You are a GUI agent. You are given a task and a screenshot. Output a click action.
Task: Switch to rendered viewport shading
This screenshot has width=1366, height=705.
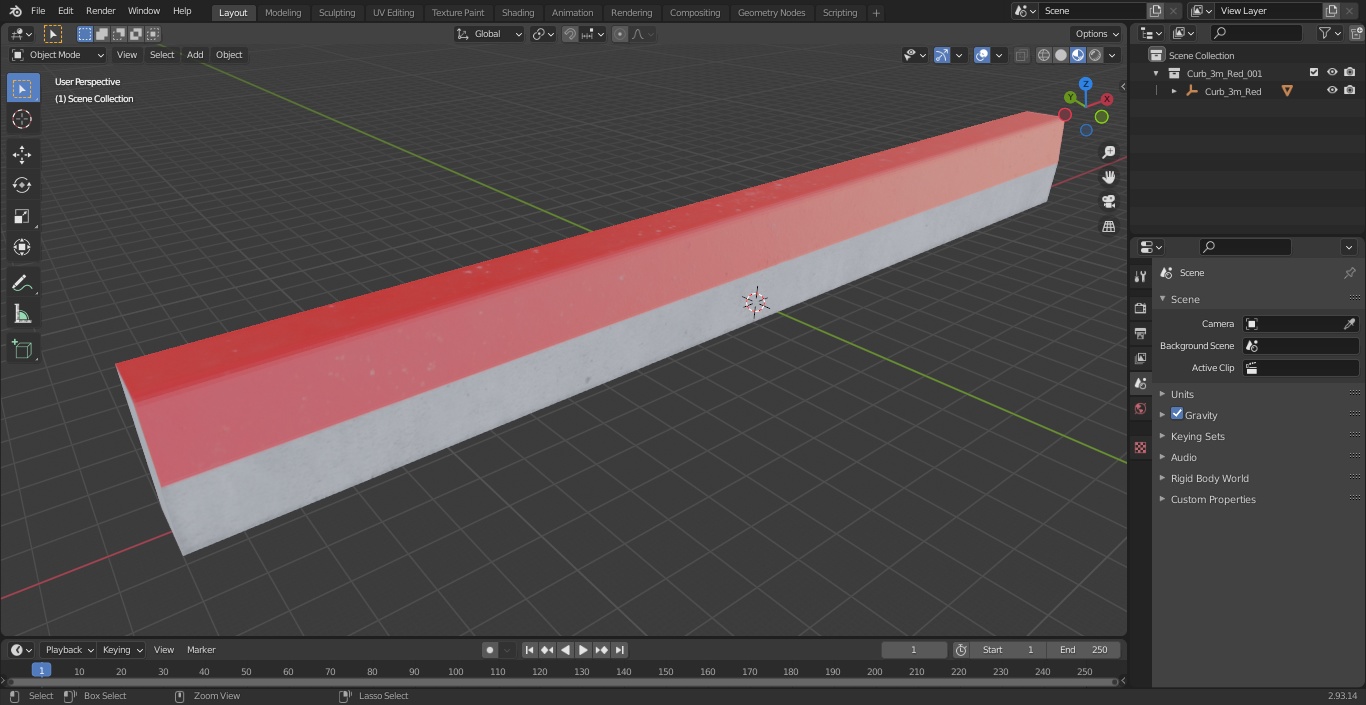(x=1096, y=55)
